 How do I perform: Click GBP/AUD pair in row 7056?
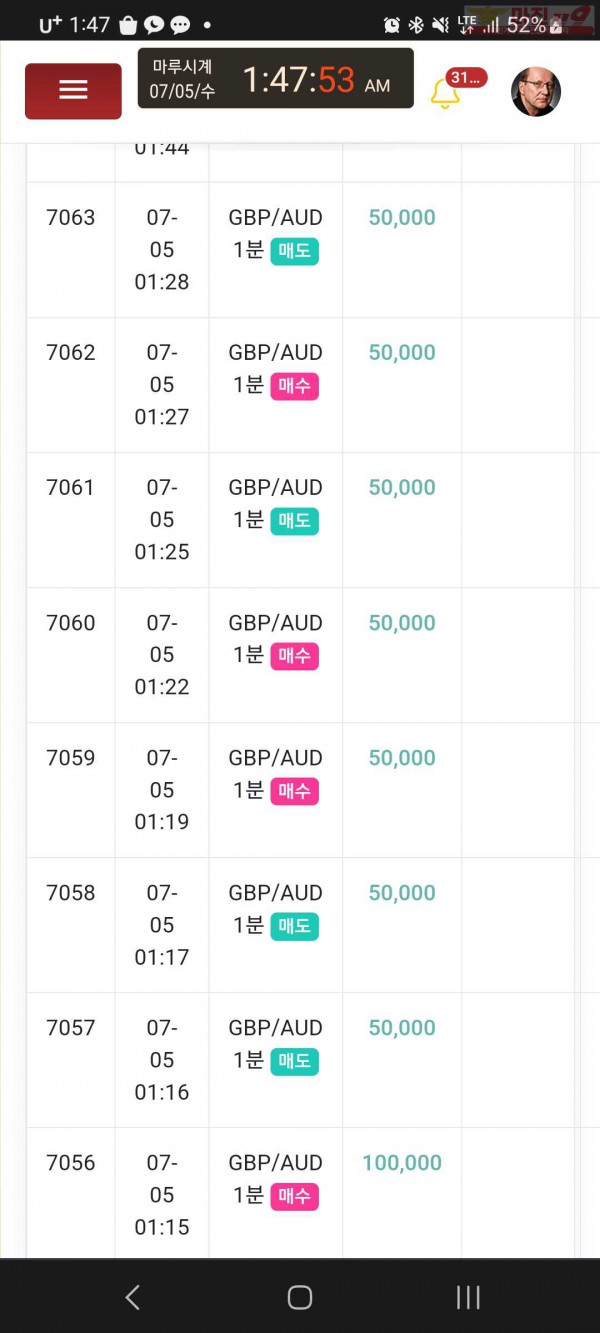click(275, 1162)
